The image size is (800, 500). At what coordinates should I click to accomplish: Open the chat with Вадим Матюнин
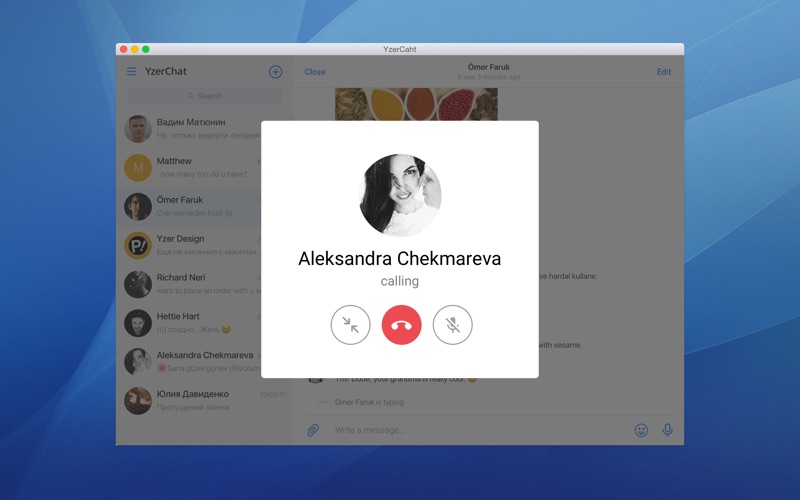205,129
